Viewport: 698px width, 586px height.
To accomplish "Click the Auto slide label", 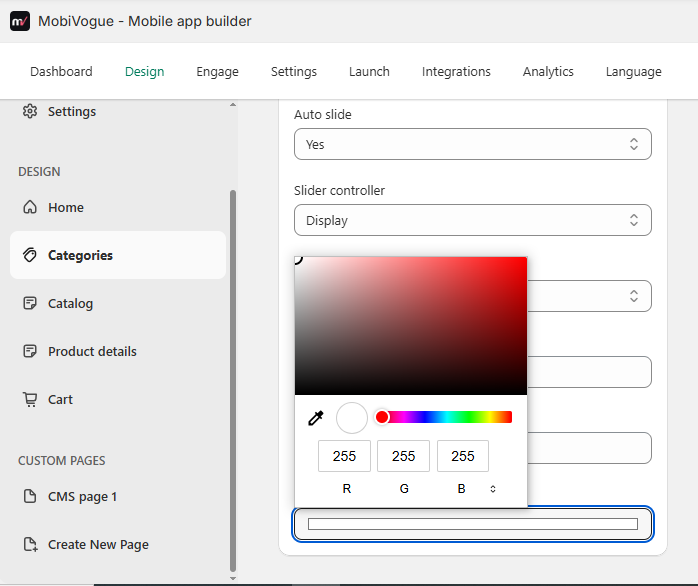I will pyautogui.click(x=323, y=114).
